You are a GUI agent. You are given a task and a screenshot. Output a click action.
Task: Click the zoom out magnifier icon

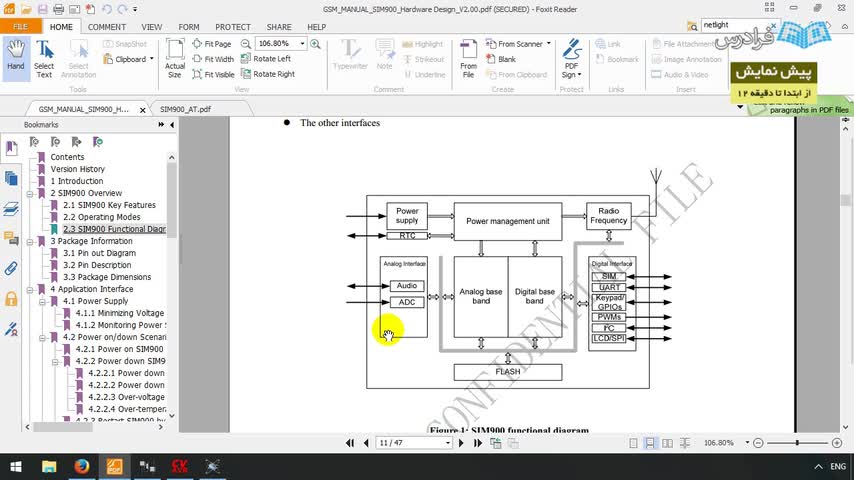[x=246, y=44]
